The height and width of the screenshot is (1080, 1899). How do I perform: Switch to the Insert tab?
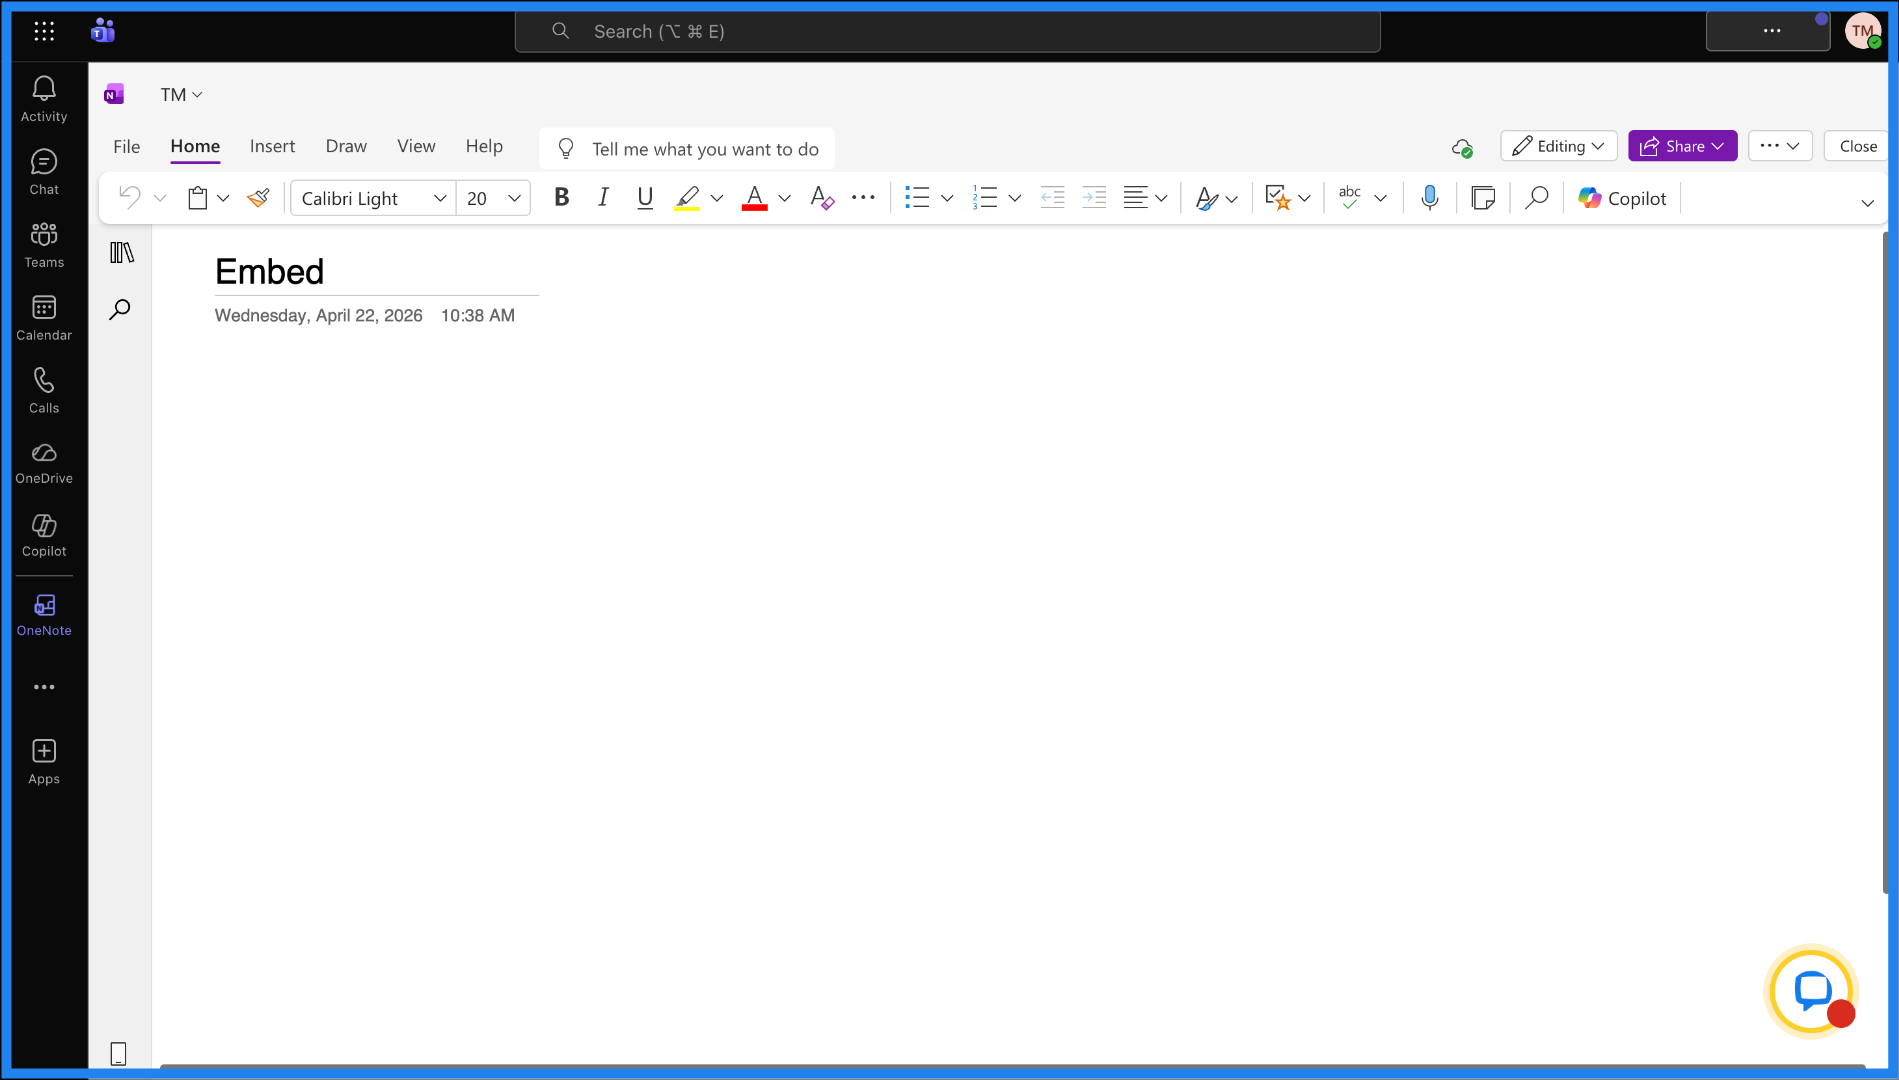coord(272,146)
